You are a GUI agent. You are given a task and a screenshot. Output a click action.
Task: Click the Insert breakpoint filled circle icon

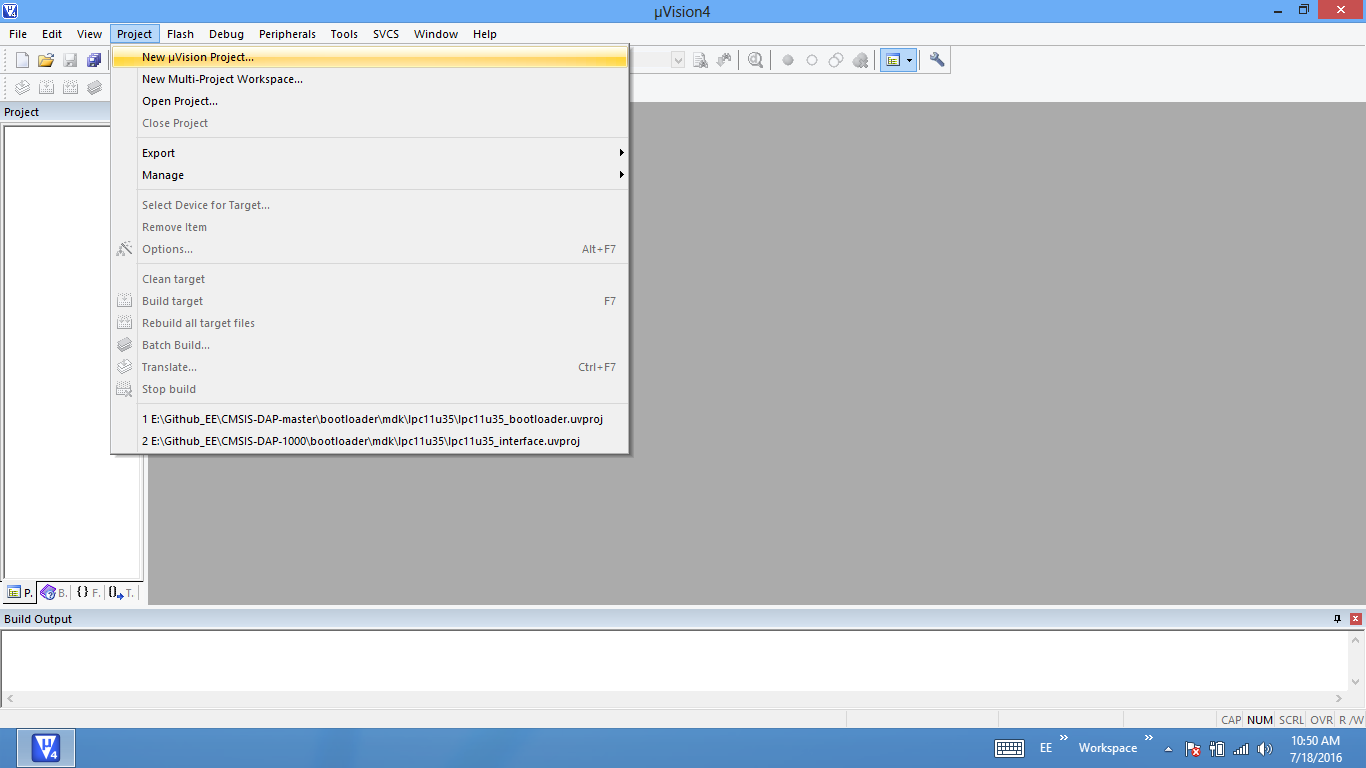point(788,60)
